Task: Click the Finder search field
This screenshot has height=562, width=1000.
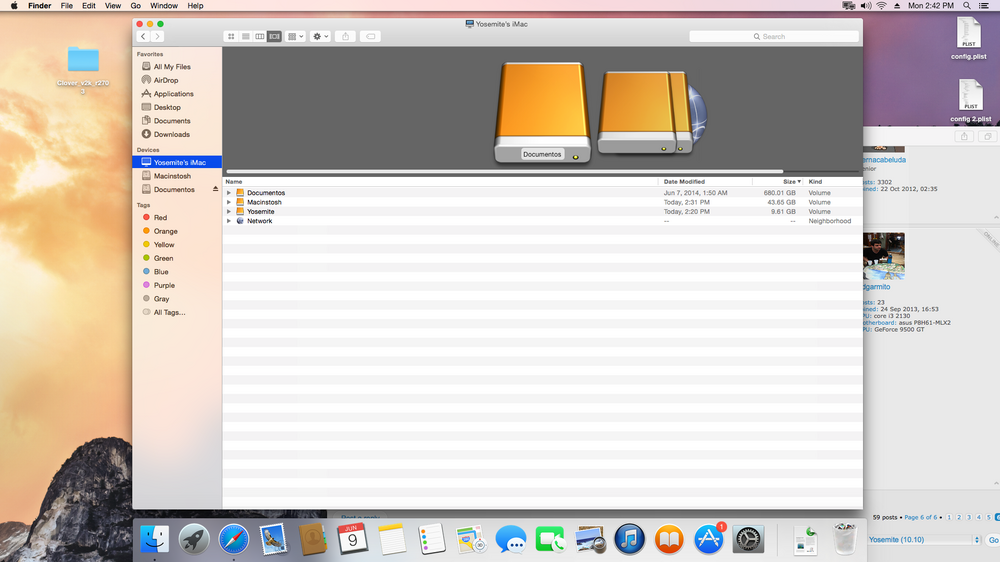Action: 774,36
